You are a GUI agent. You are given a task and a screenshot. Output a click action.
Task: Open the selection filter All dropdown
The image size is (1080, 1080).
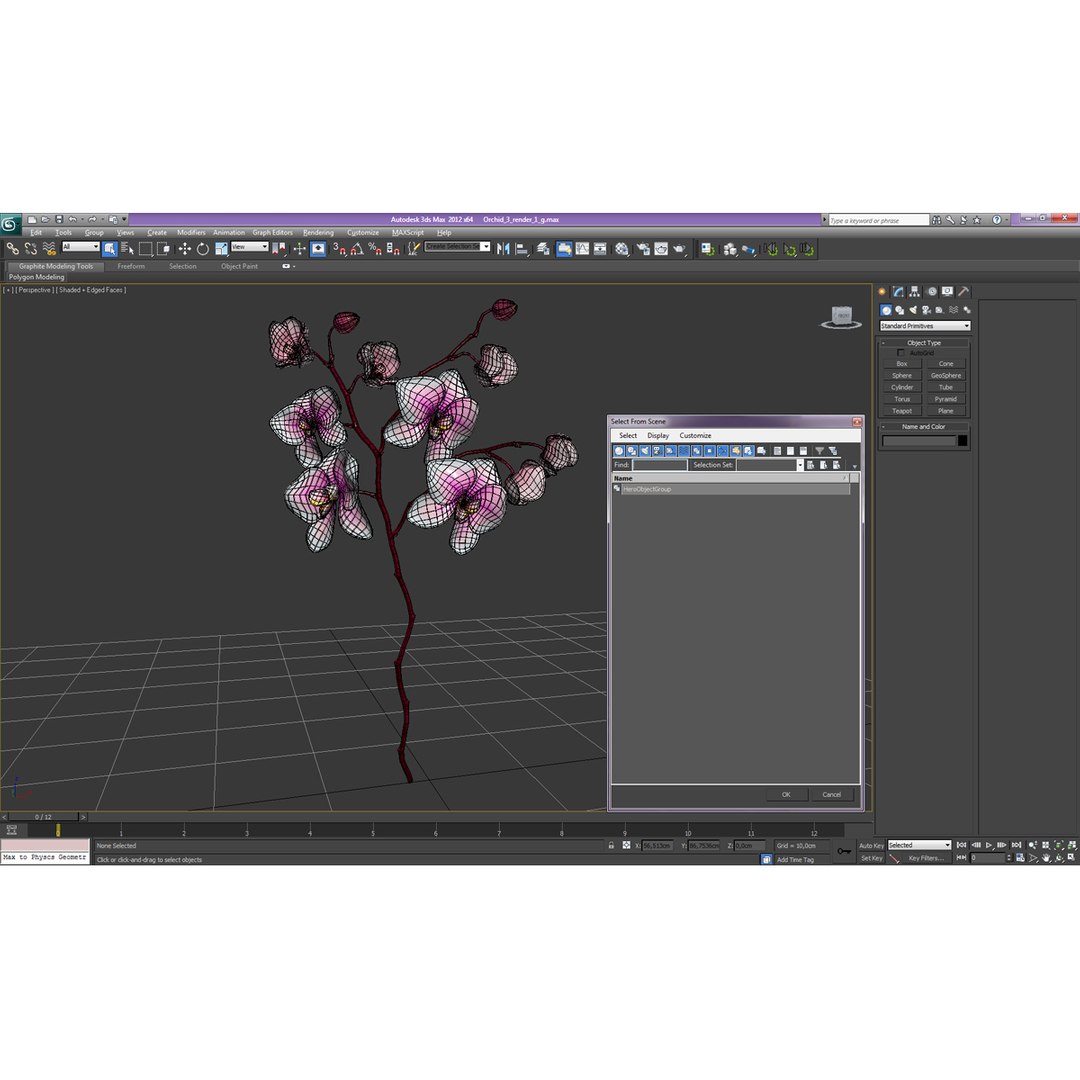pos(81,247)
